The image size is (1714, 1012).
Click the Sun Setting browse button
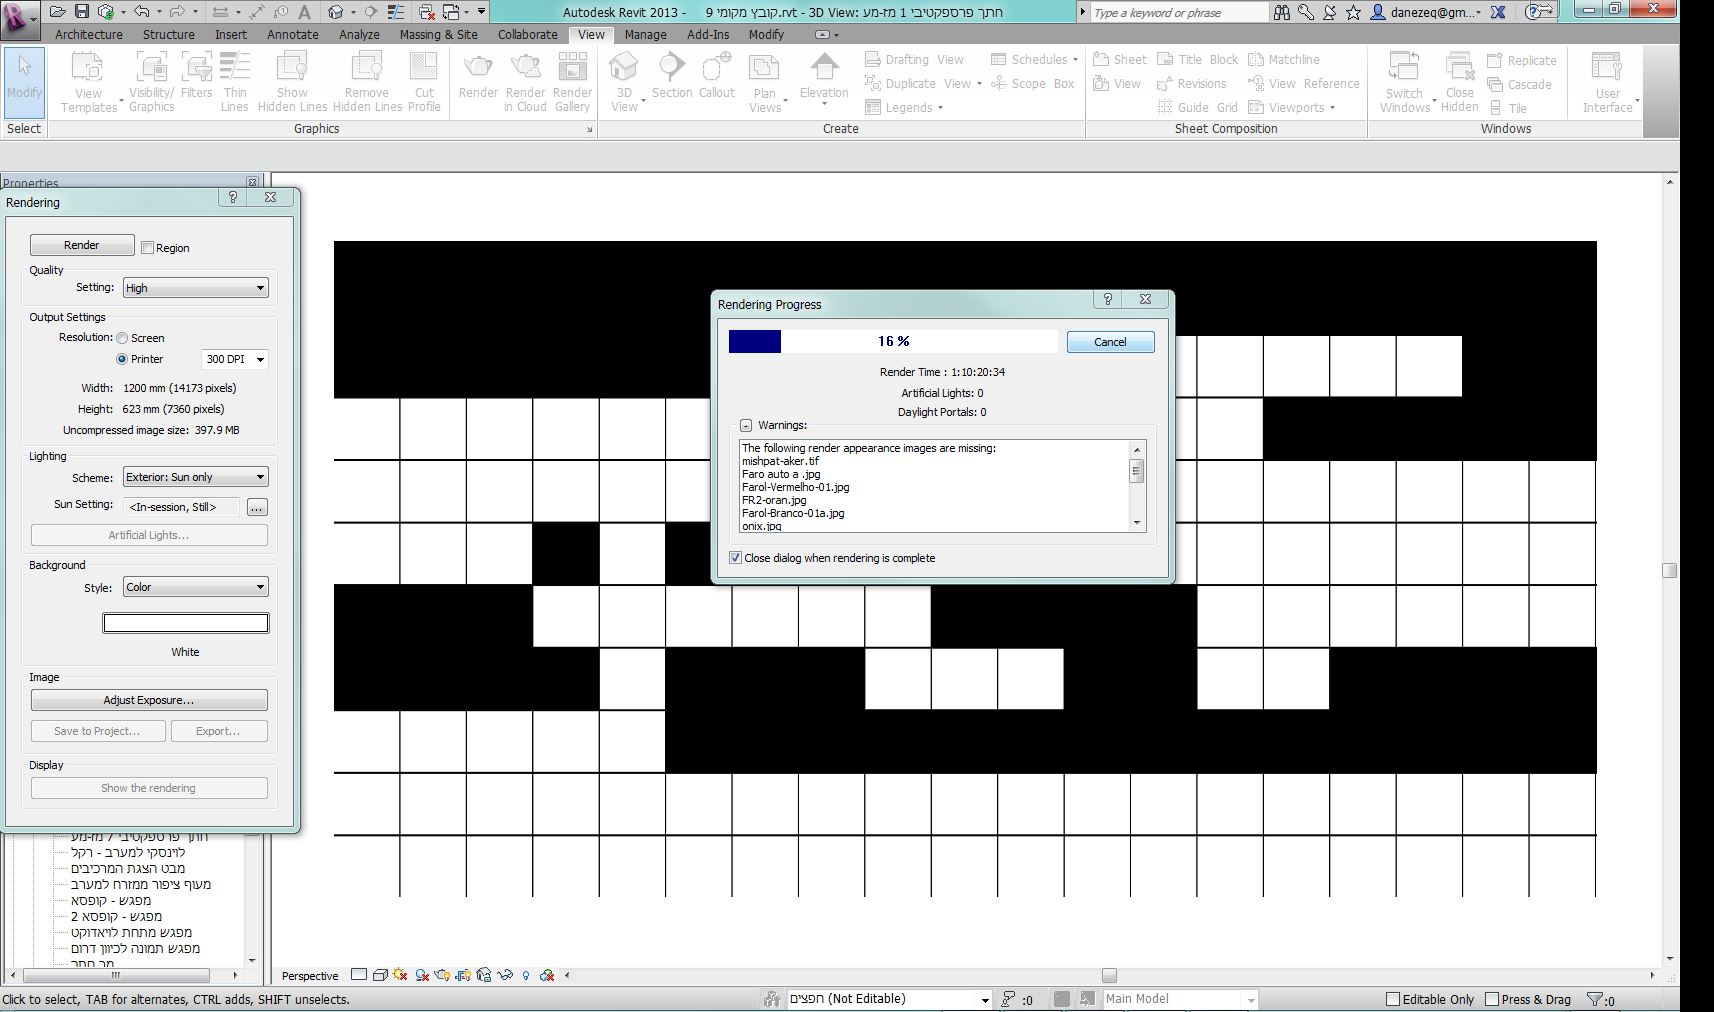pos(257,507)
